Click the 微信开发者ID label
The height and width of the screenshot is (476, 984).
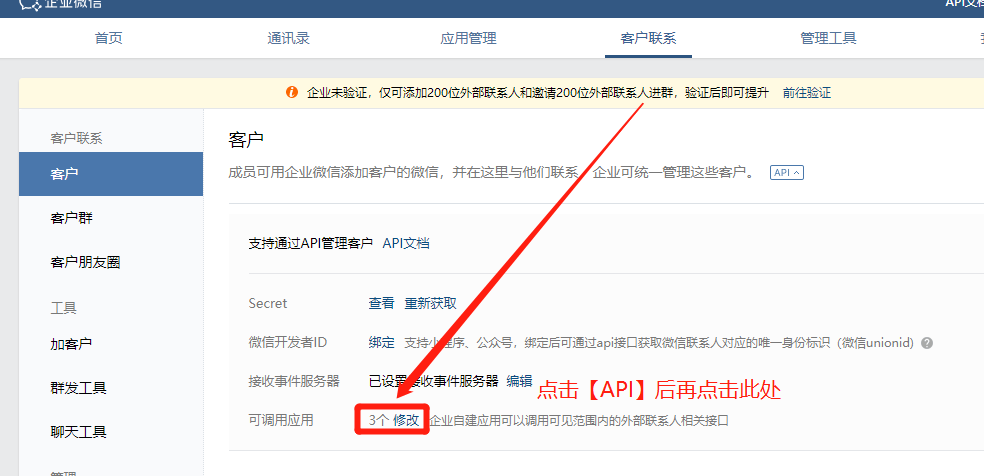tap(288, 342)
